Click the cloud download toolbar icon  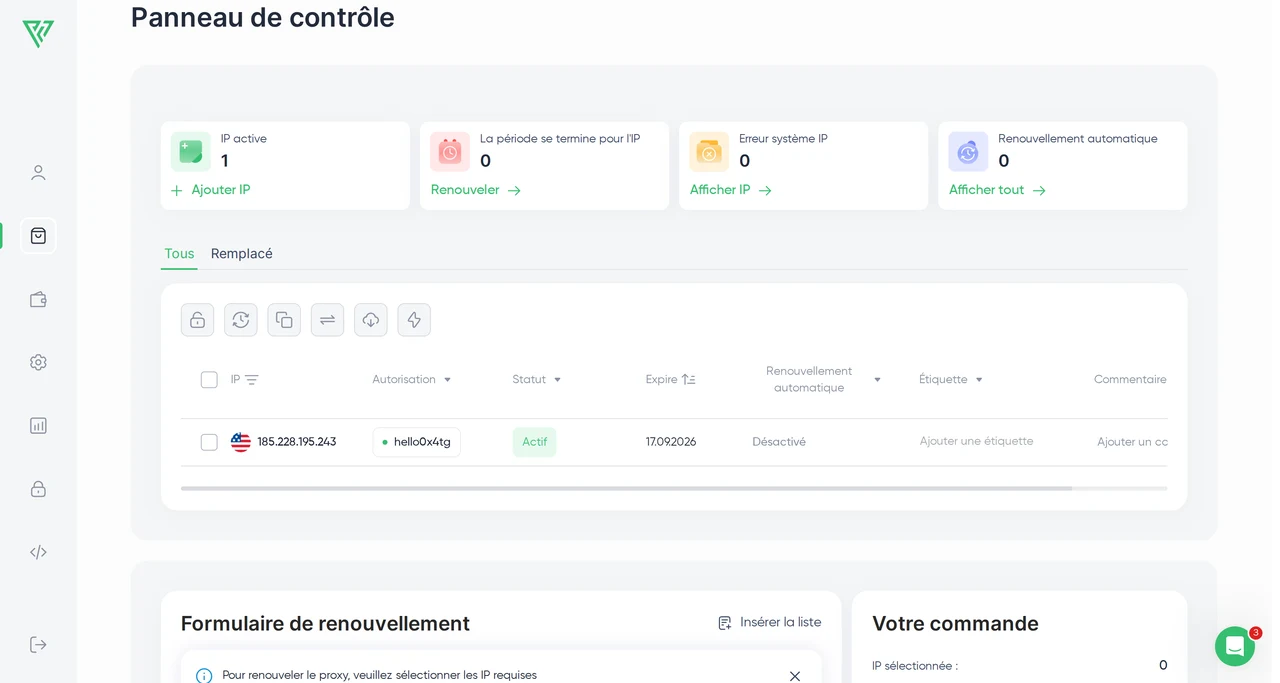click(371, 320)
